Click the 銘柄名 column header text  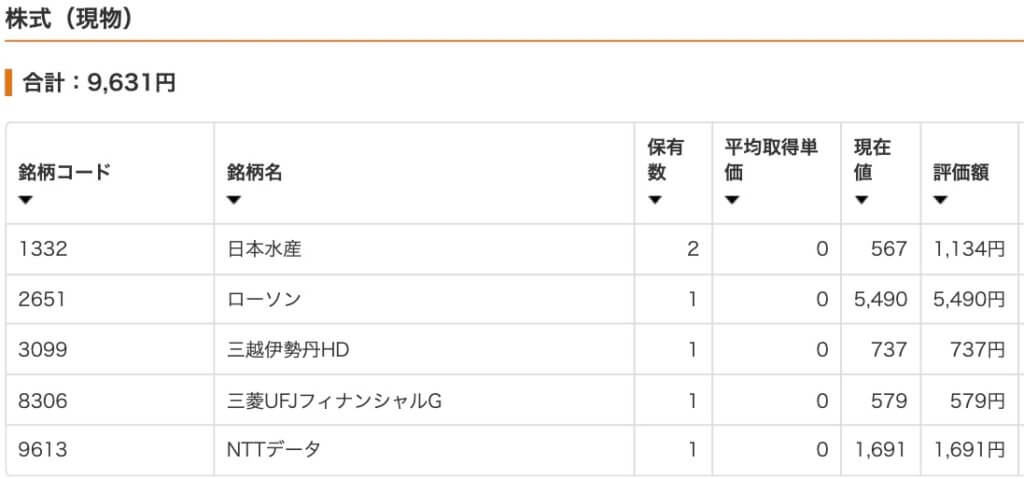[x=255, y=173]
